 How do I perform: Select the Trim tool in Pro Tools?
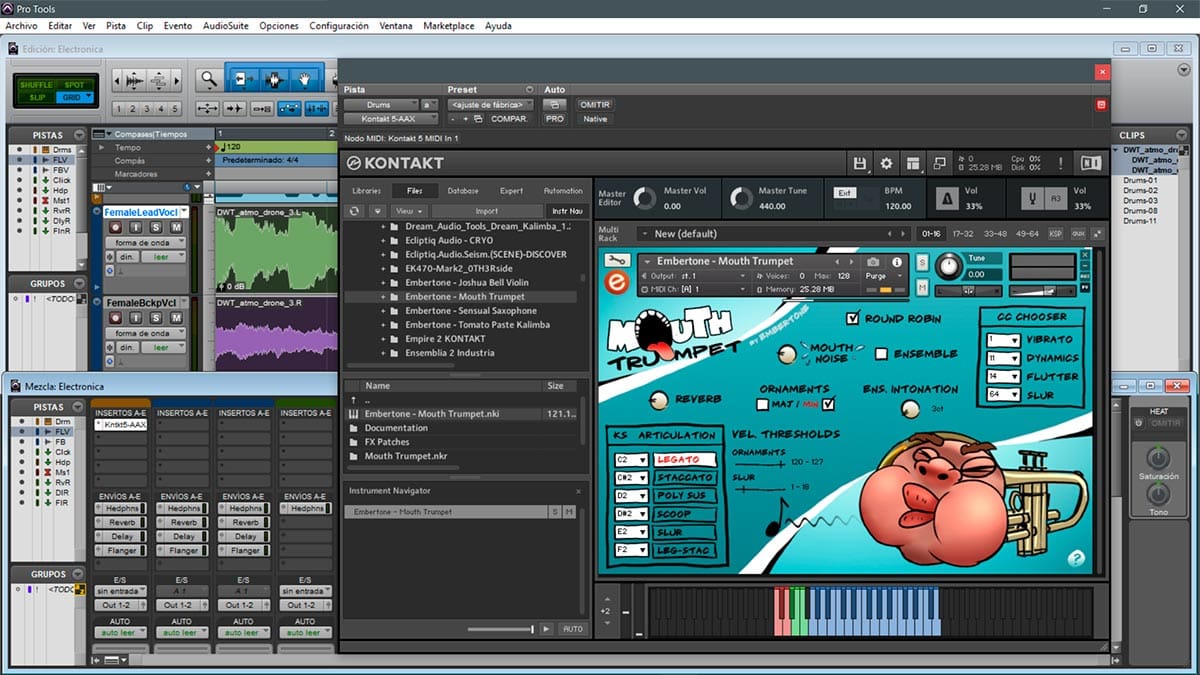point(244,79)
